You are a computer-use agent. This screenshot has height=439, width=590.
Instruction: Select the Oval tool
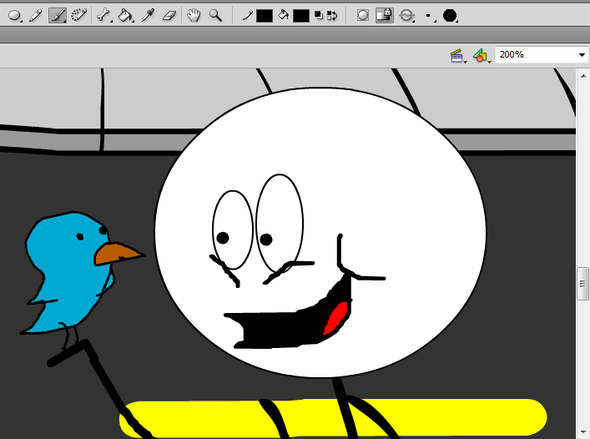tap(14, 16)
